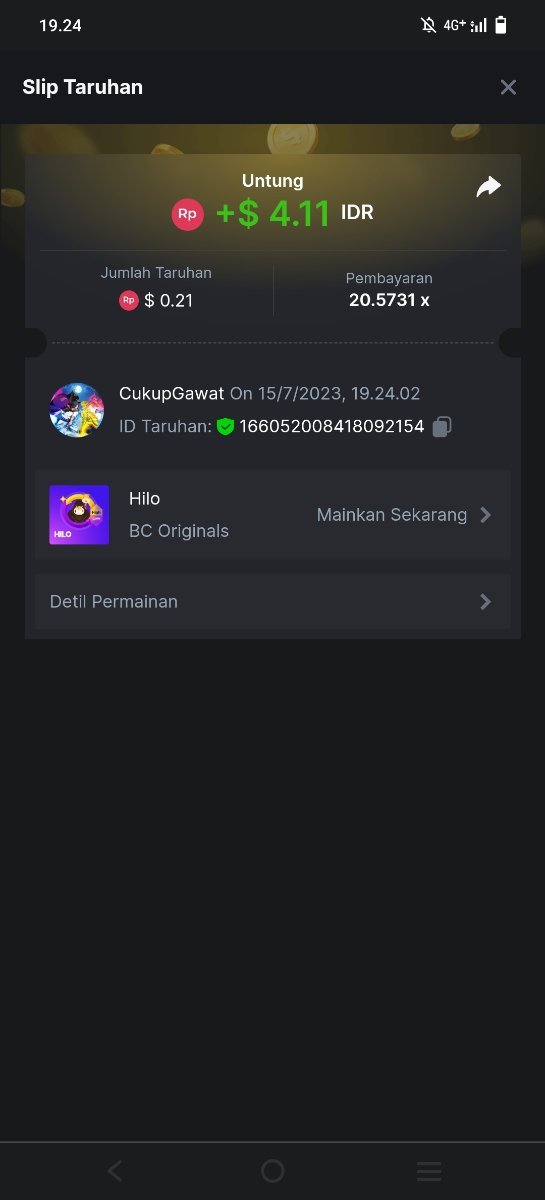Tap the bet ID number 166052008418092154
The image size is (545, 1200).
[x=331, y=427]
